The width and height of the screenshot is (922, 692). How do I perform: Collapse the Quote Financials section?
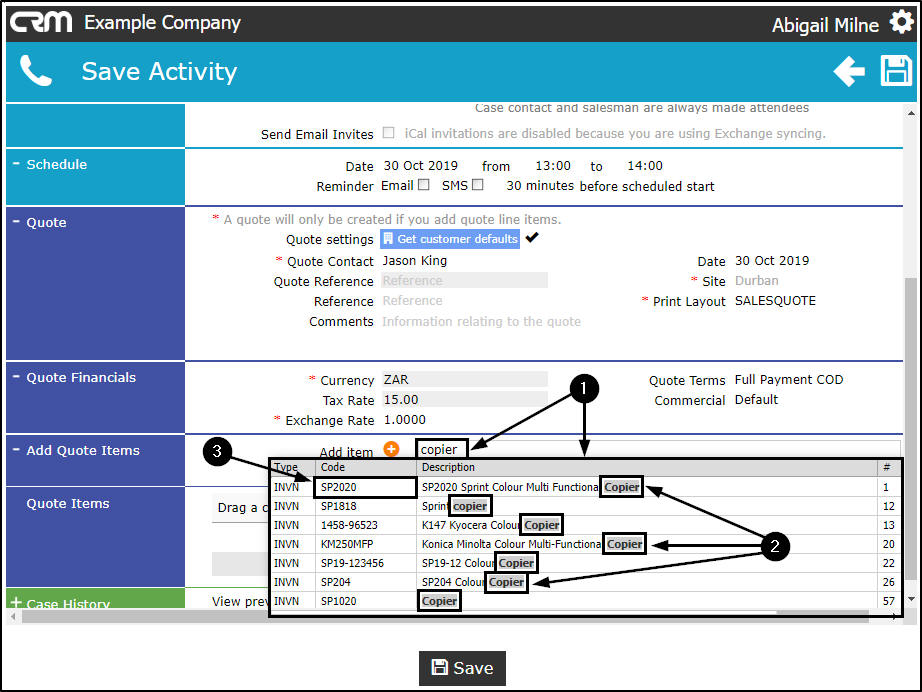tap(16, 376)
